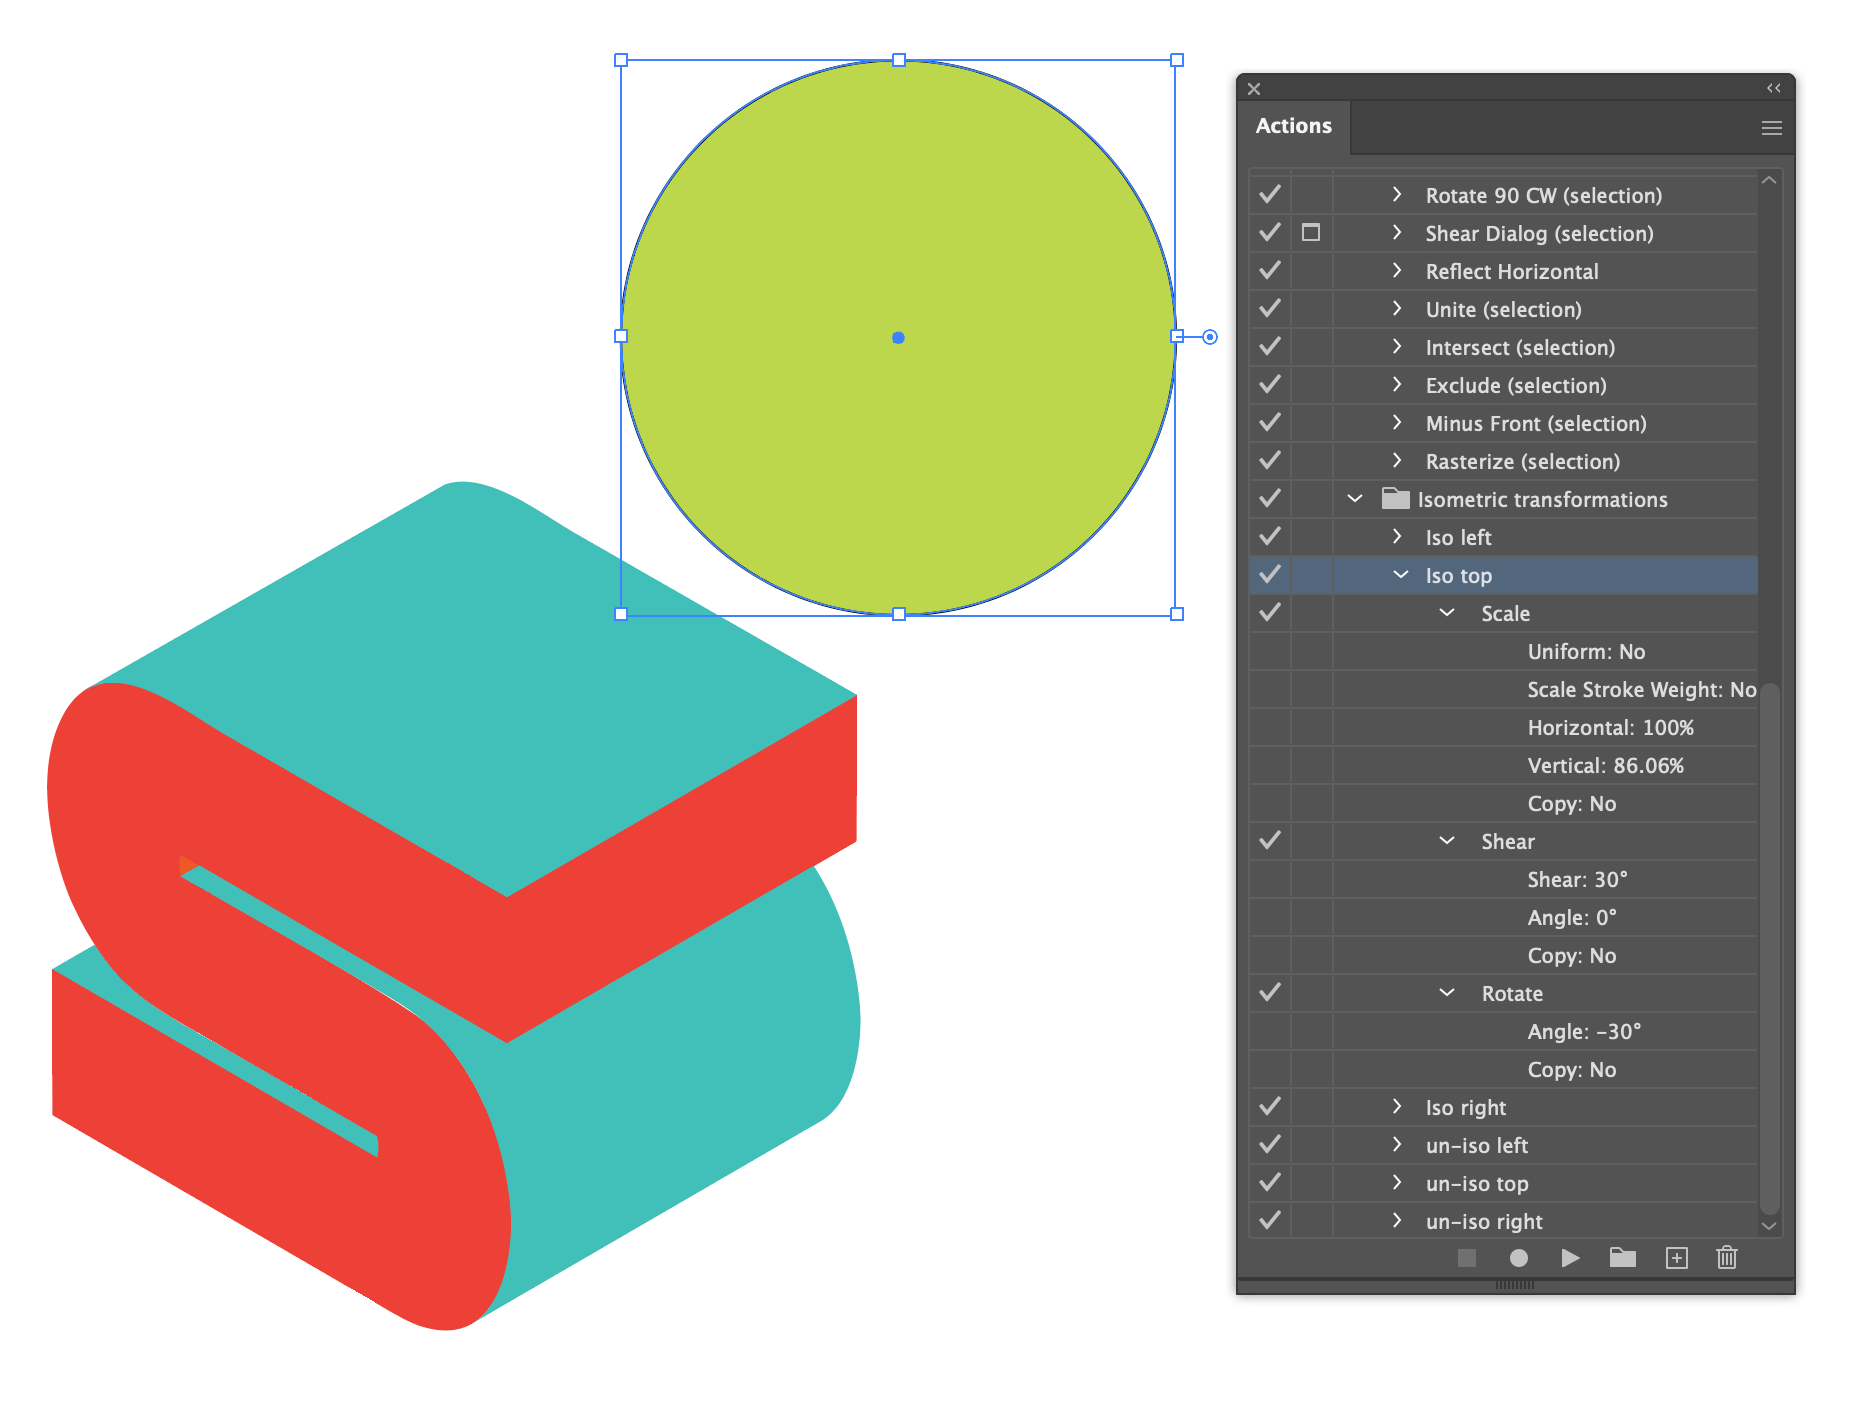The height and width of the screenshot is (1414, 1860).
Task: Create a new action set via folder icon
Action: pyautogui.click(x=1622, y=1258)
